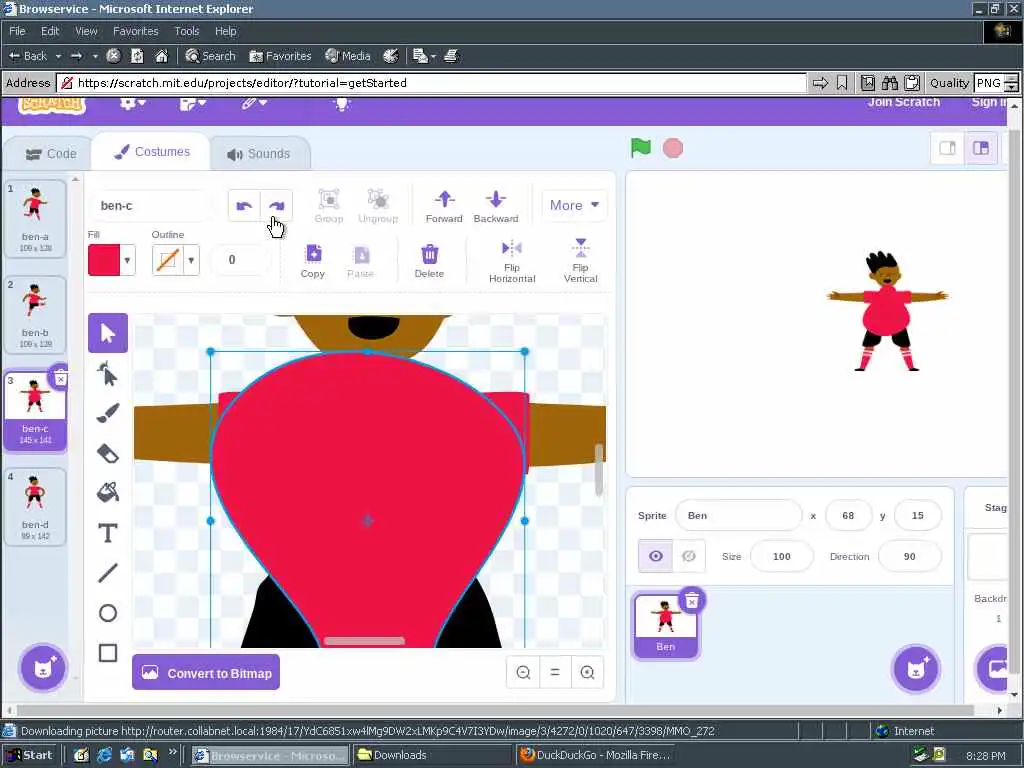Open the Favorites menu
Screen dimensions: 1024x768
tap(135, 31)
